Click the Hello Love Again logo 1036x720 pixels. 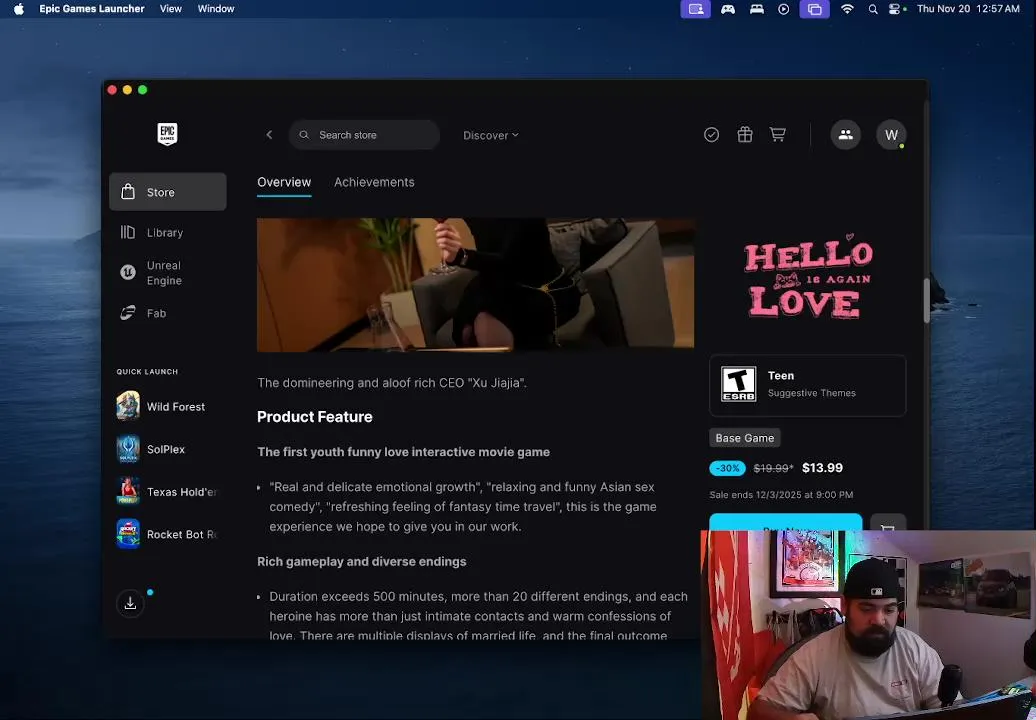point(807,278)
